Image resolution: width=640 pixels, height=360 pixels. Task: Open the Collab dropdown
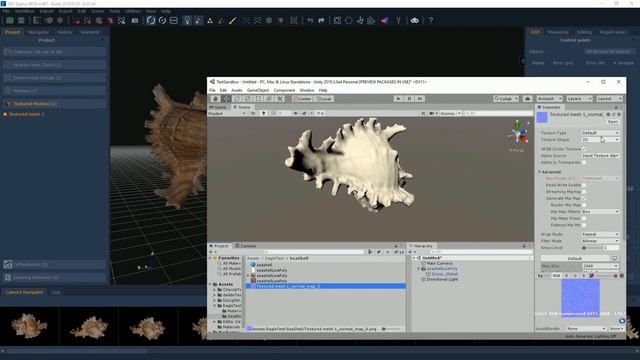pyautogui.click(x=506, y=99)
